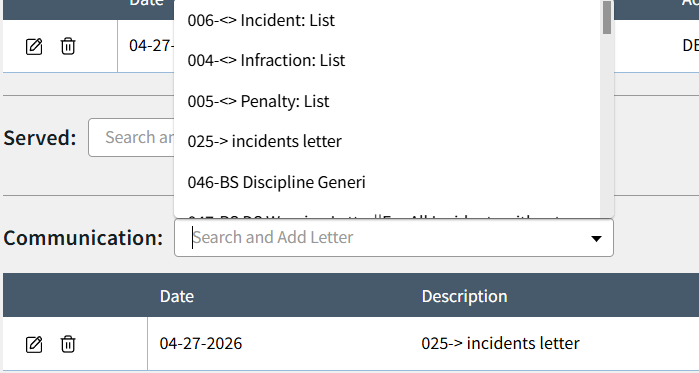The height and width of the screenshot is (373, 699).
Task: Sort by the Description column header
Action: click(x=465, y=296)
